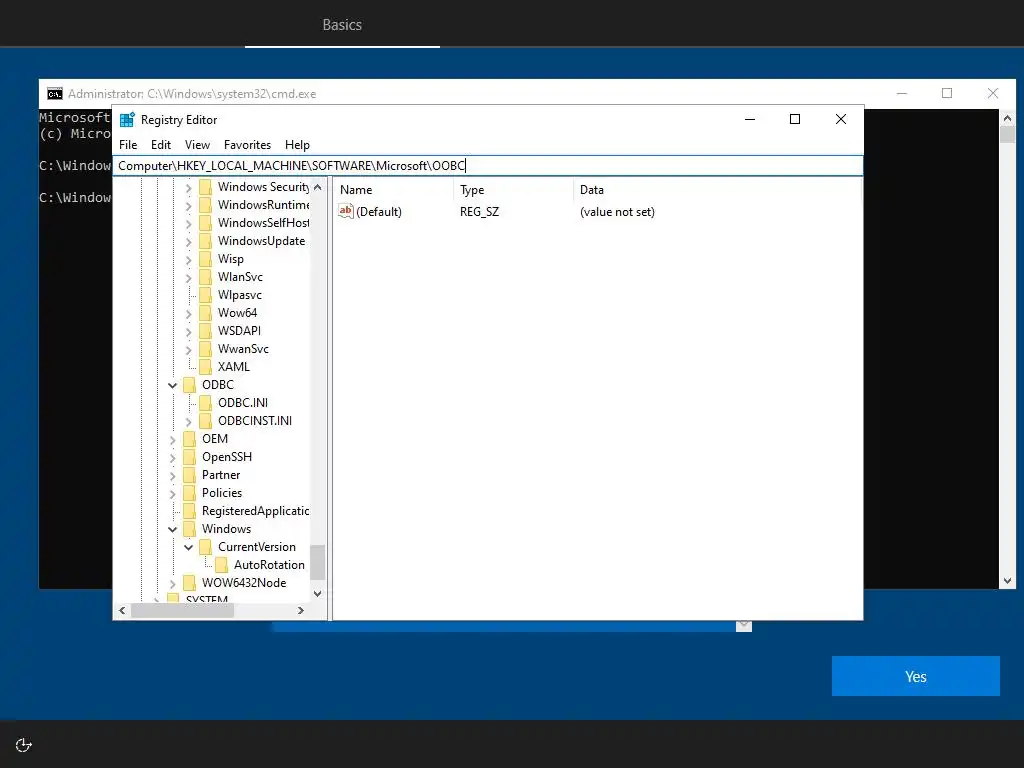
Task: Select the WindowsRuntime tree key
Action: pos(263,205)
